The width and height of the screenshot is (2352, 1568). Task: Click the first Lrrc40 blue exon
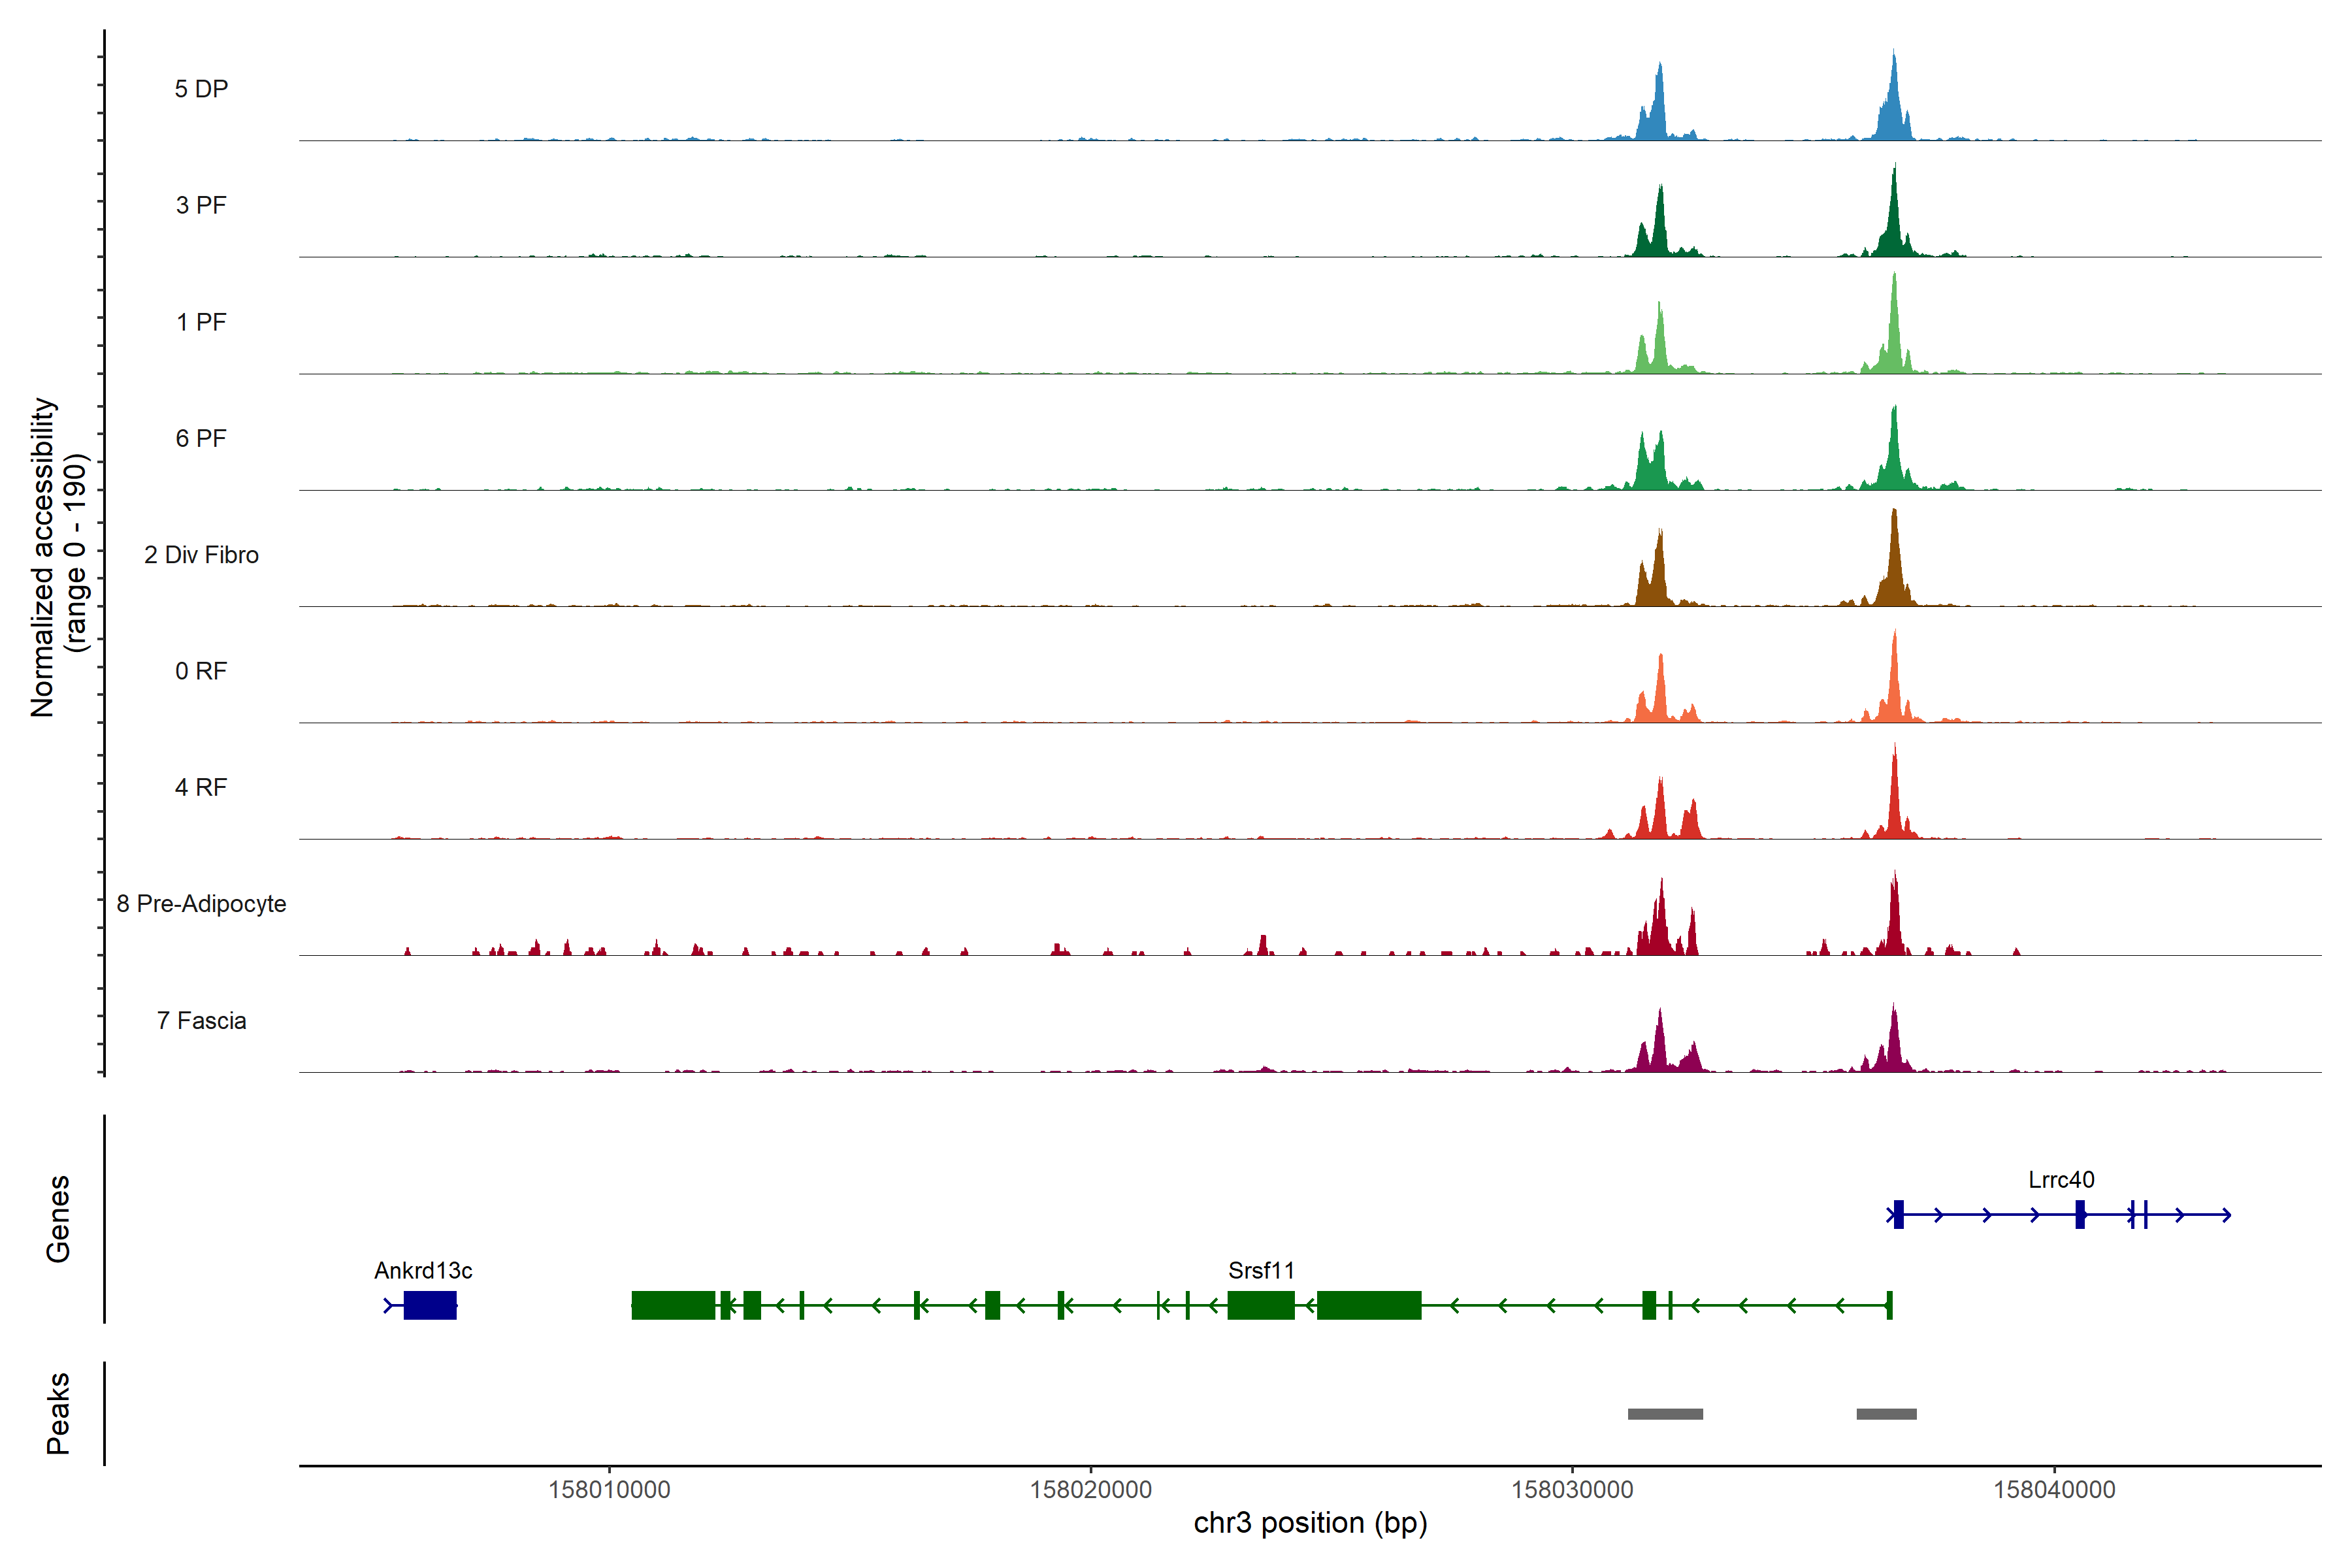[1898, 1214]
